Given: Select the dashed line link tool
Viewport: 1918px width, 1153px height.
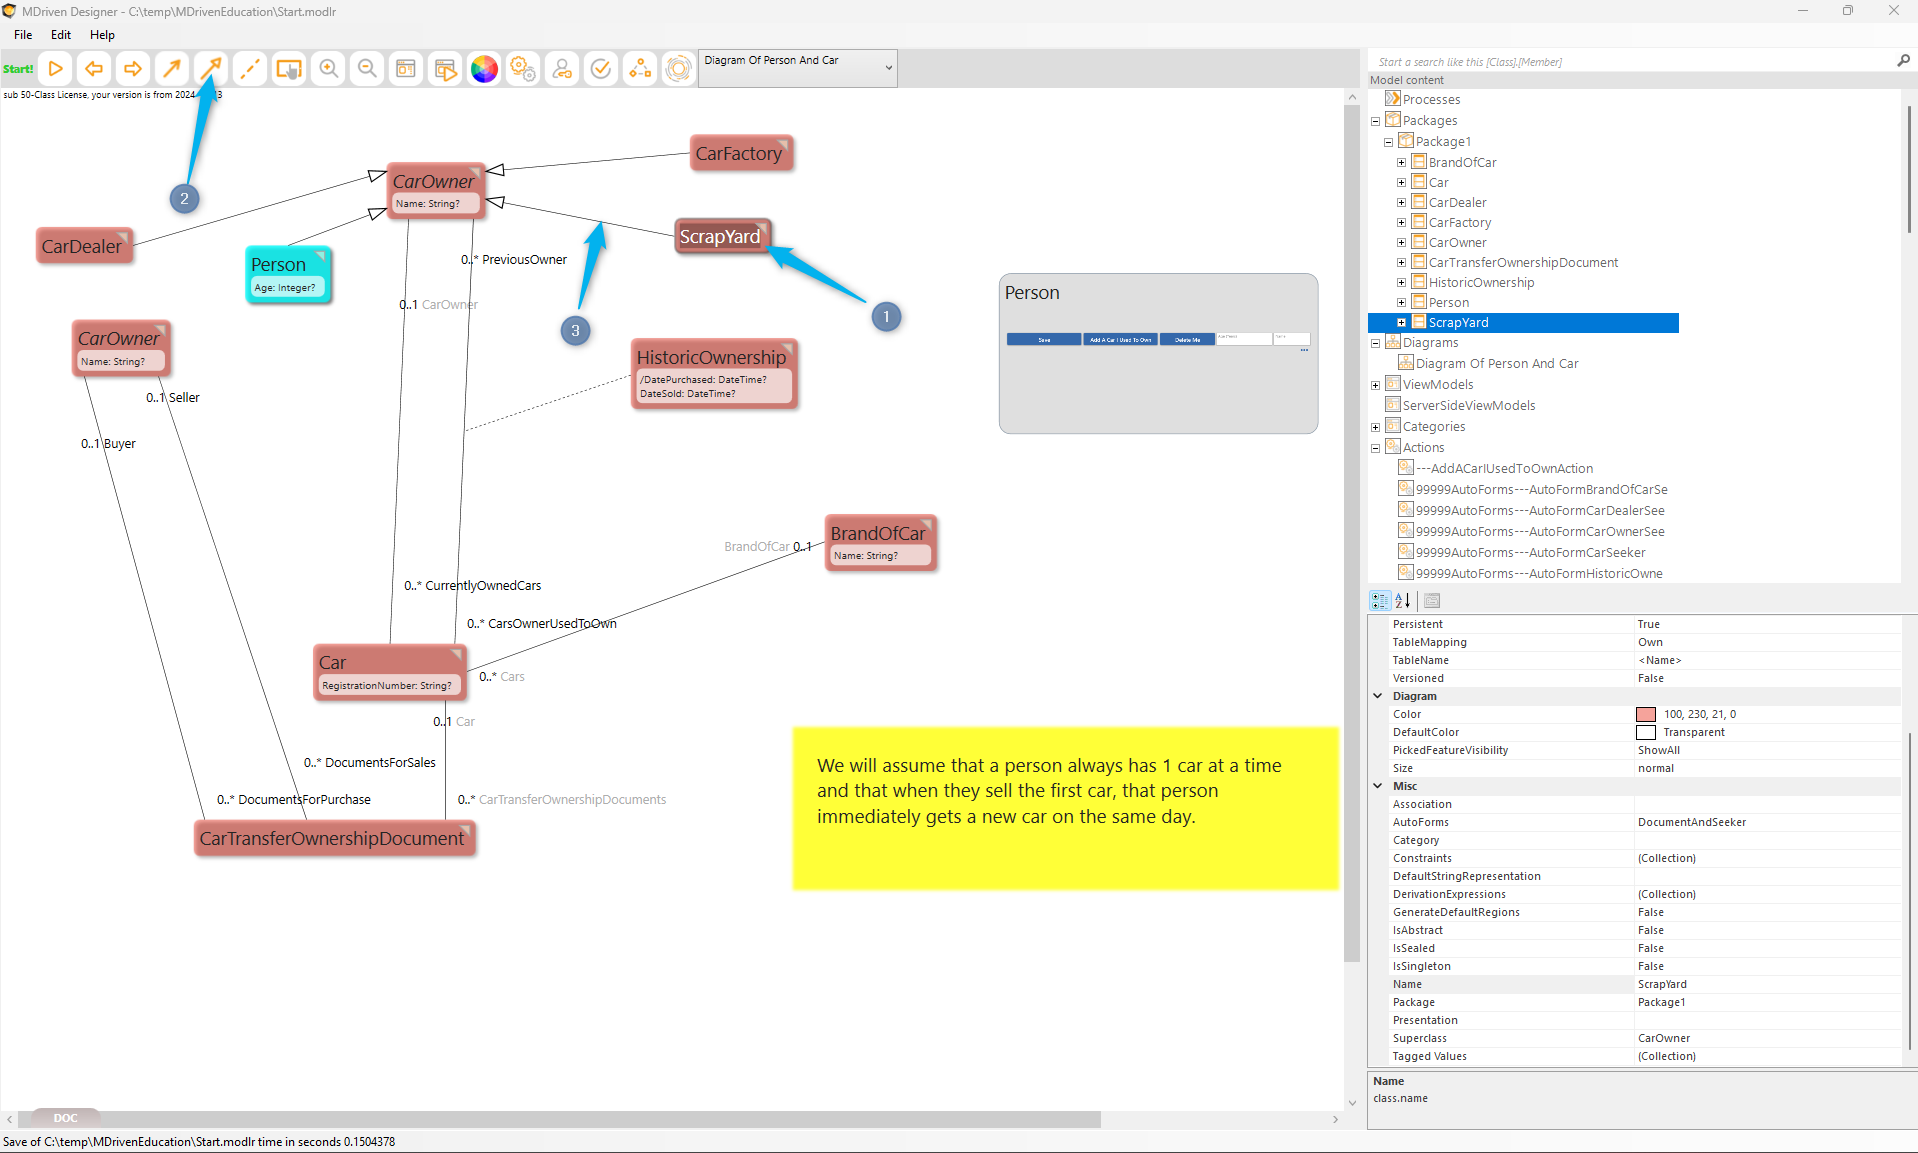Looking at the screenshot, I should tap(250, 69).
